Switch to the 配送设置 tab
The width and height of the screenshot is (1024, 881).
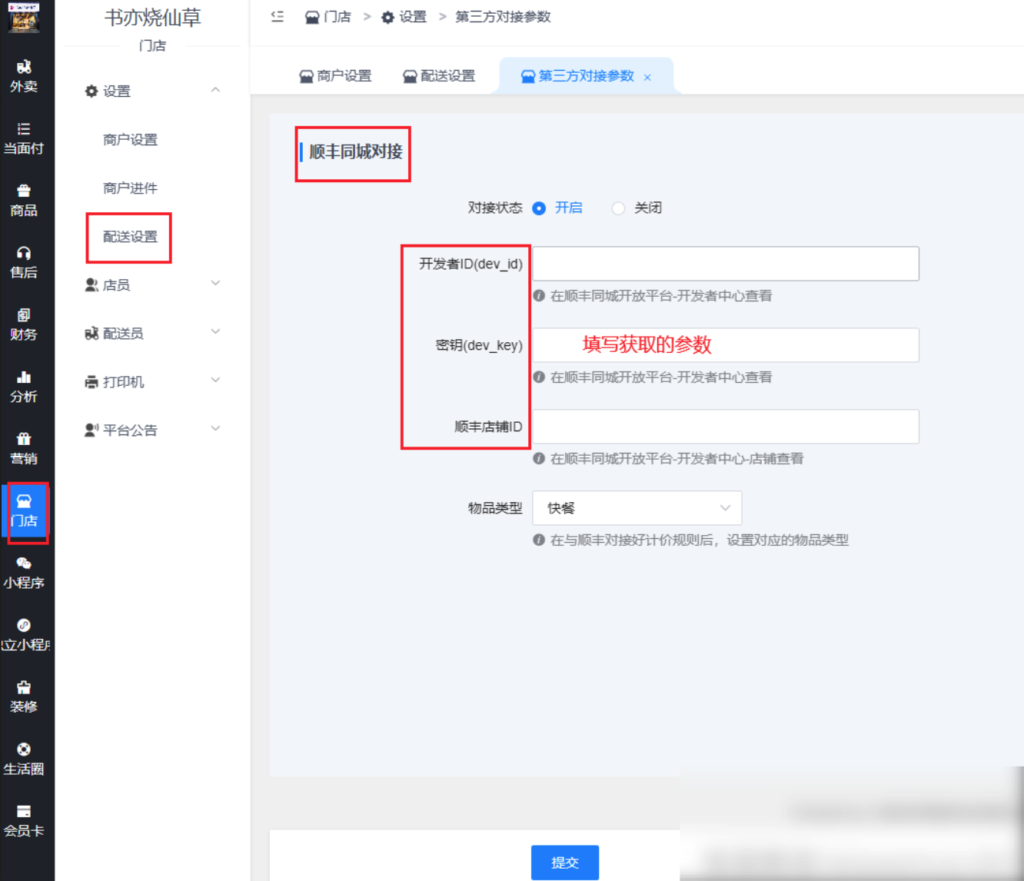click(438, 75)
